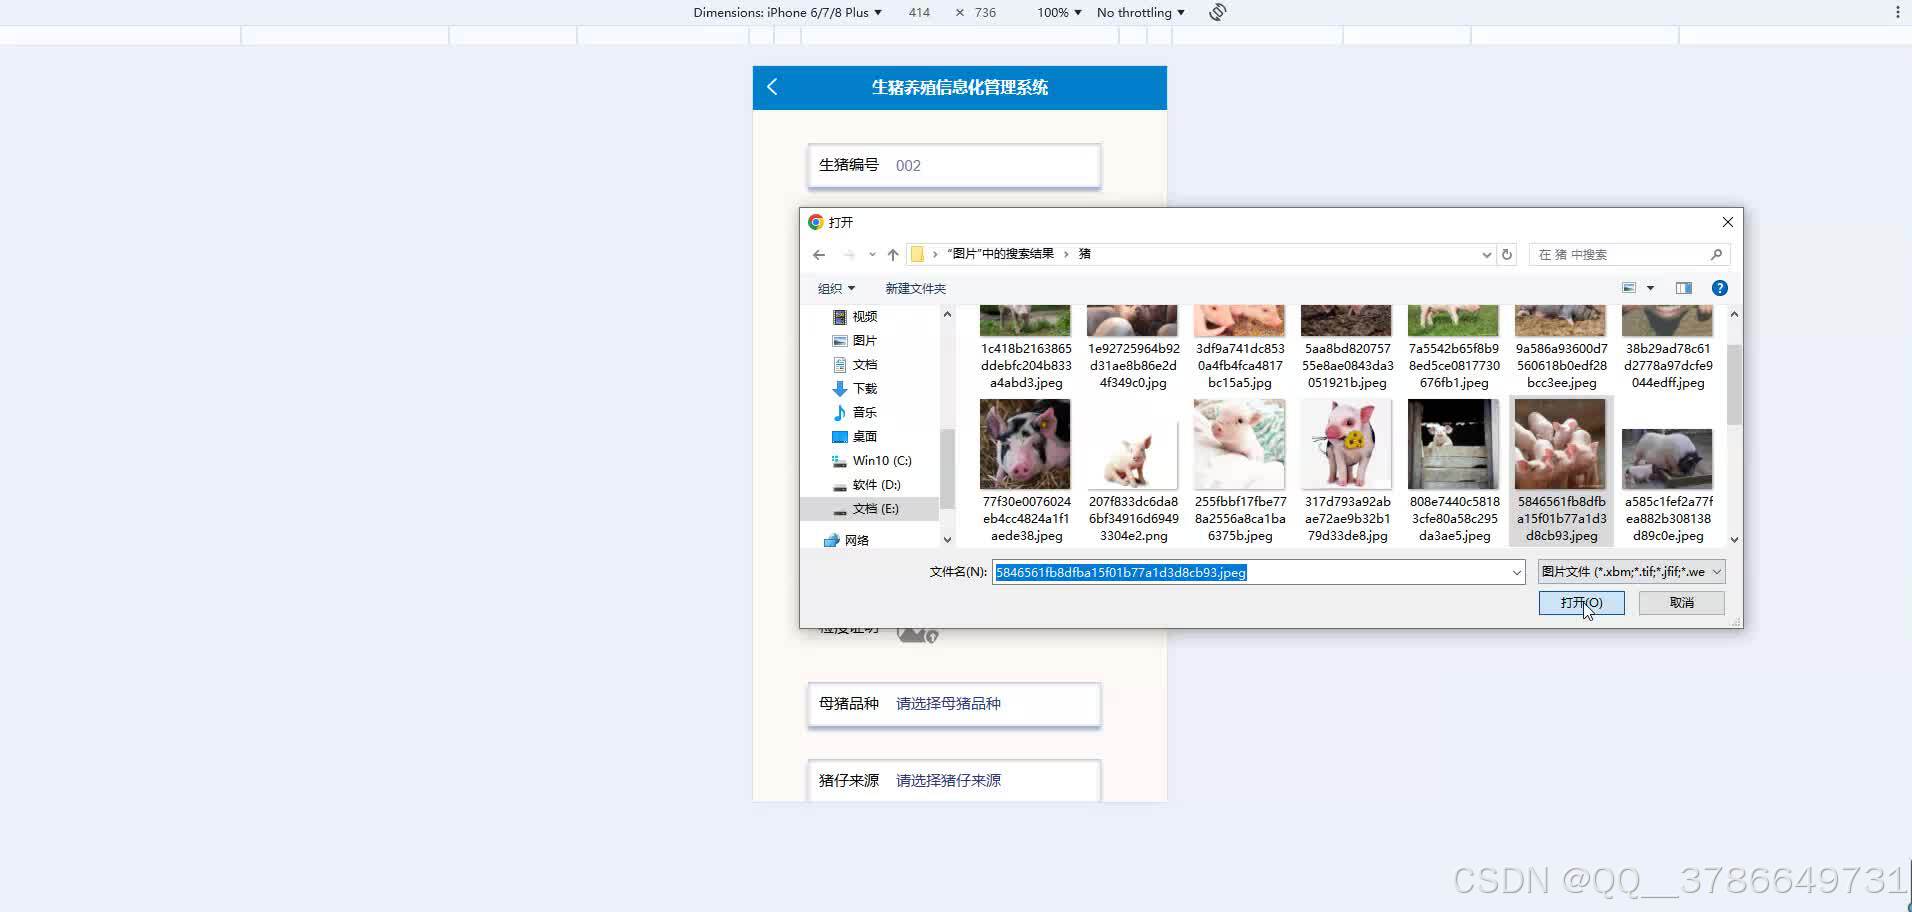Open the 视频 (Videos) folder in navigation pane
This screenshot has width=1912, height=912.
coord(864,316)
